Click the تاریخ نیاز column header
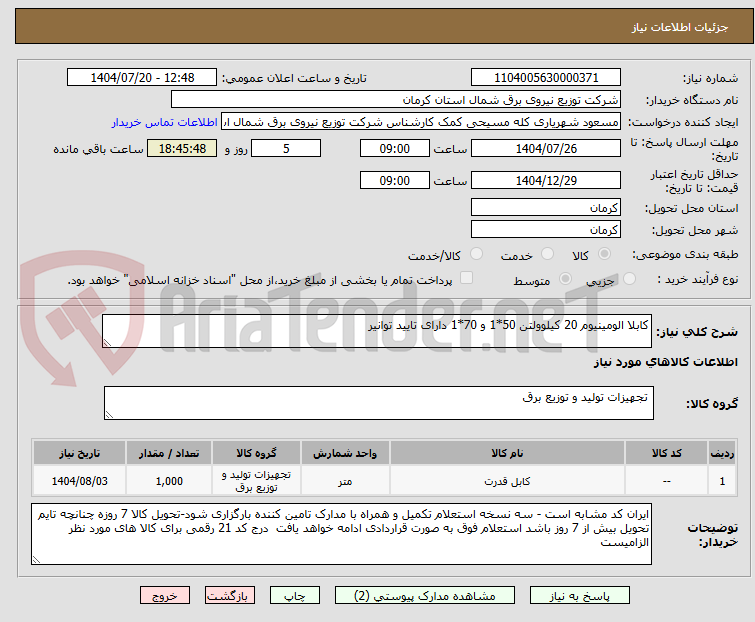This screenshot has height=622, width=755. pos(79,453)
